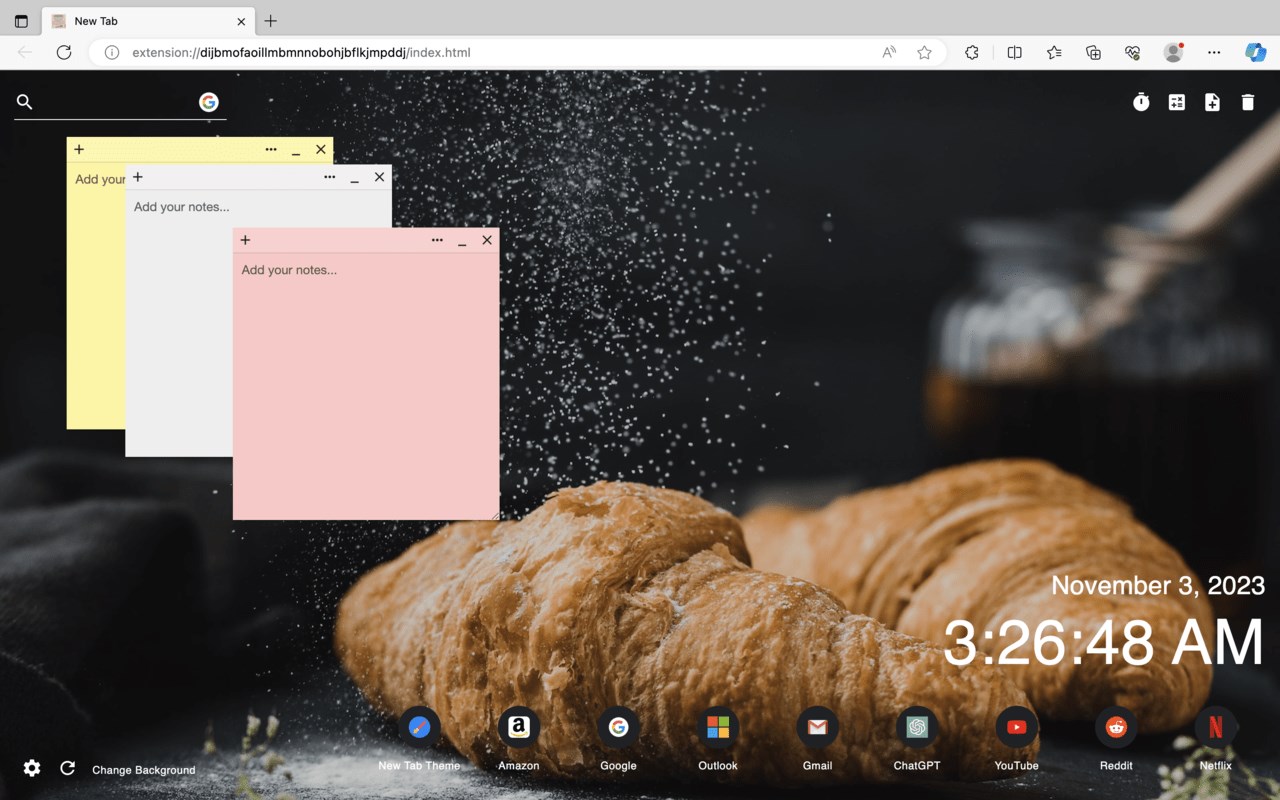Click the gray note's plus icon
The image size is (1280, 800).
[138, 177]
